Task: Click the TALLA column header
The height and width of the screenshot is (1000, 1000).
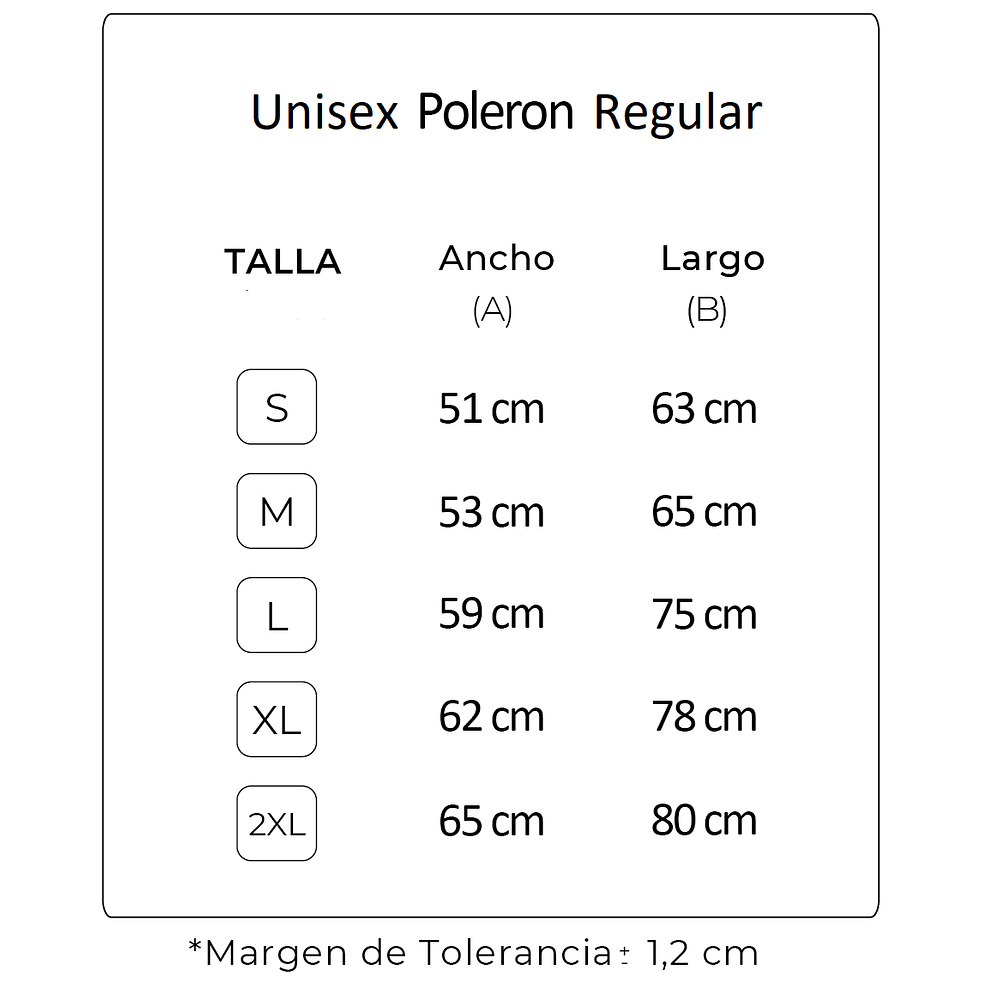Action: point(282,262)
